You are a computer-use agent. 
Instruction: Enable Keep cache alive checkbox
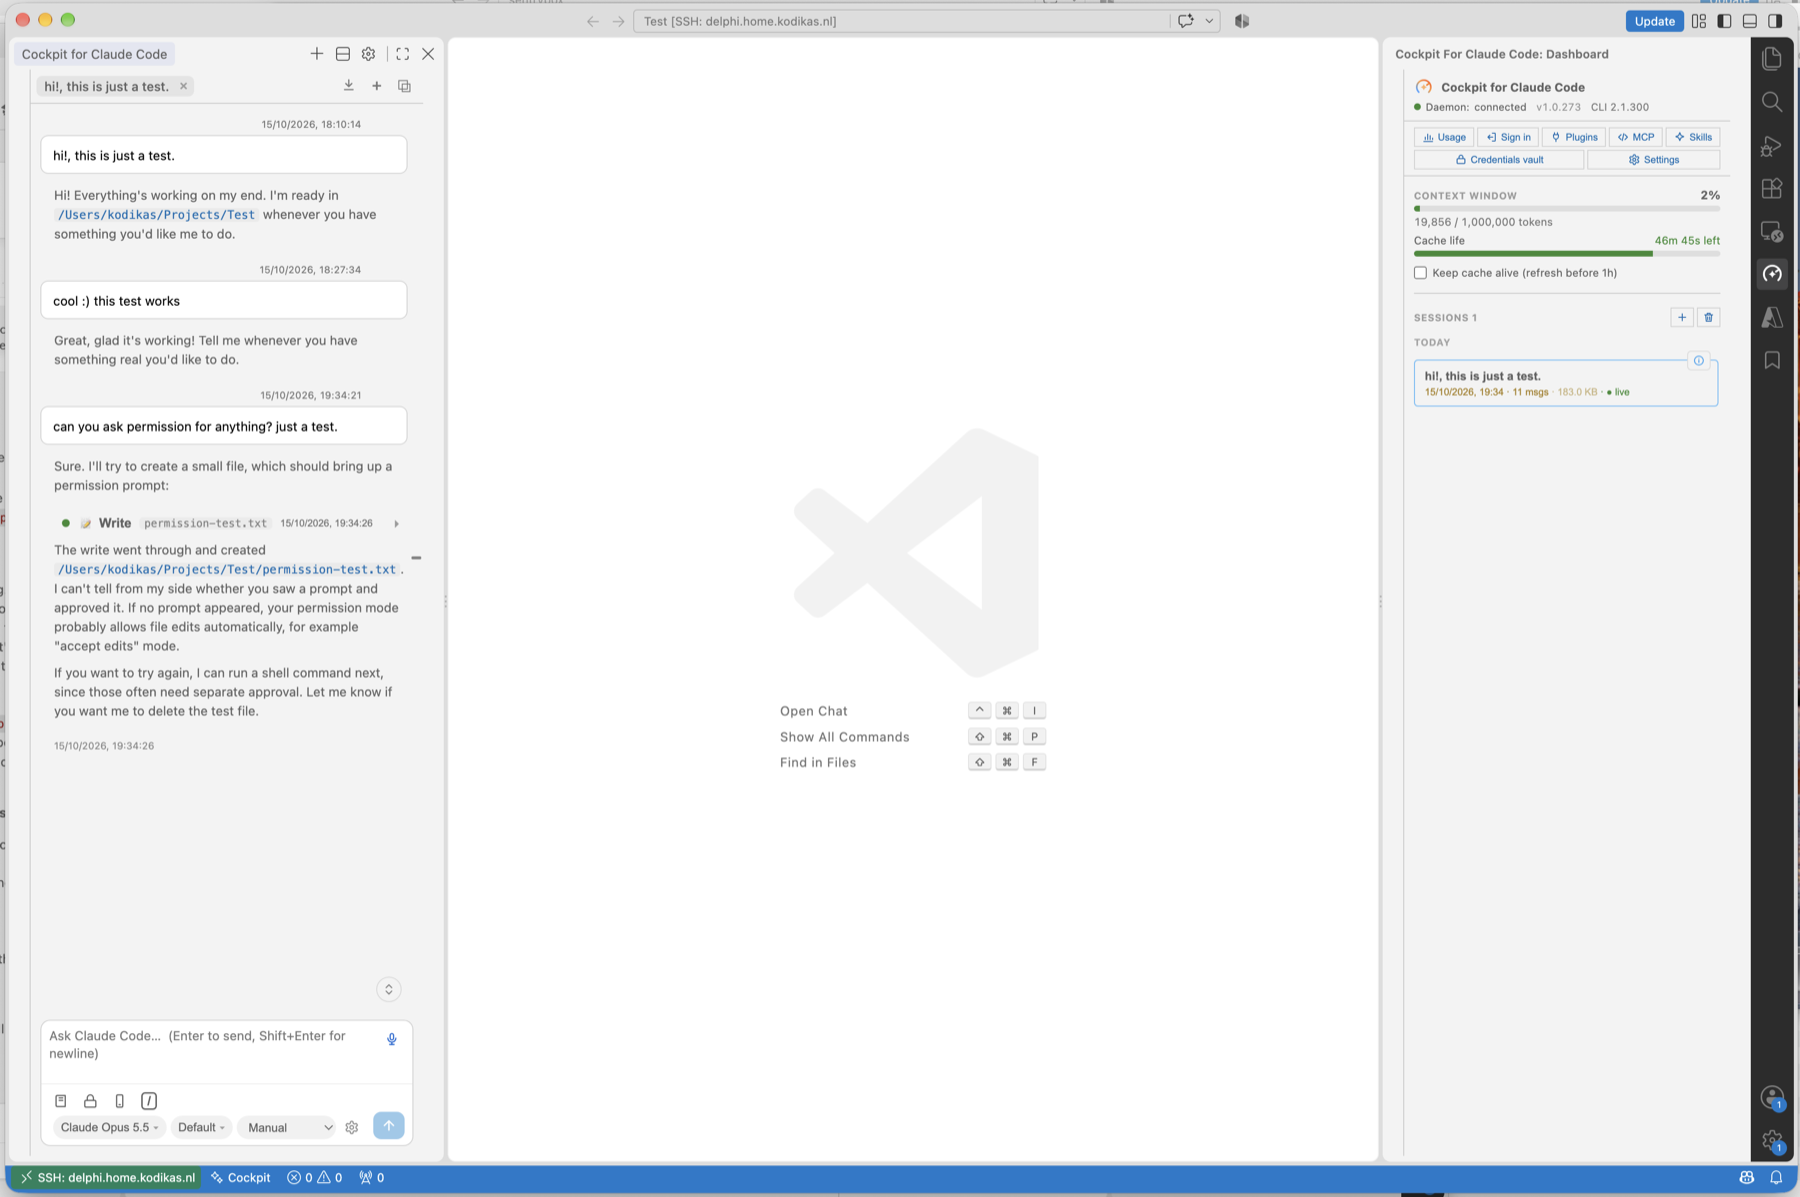pos(1420,273)
